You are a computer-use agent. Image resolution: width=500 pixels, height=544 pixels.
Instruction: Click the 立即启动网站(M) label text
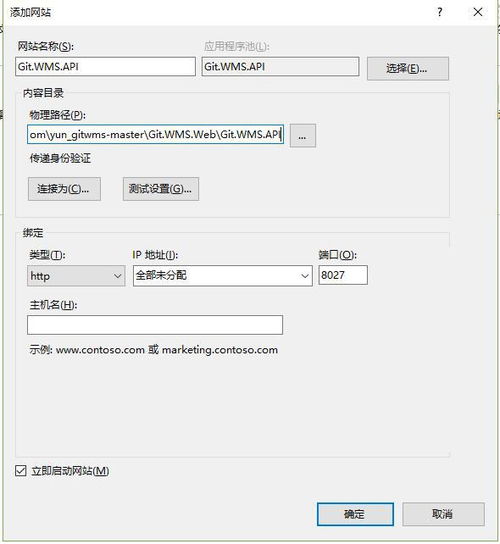tap(70, 471)
